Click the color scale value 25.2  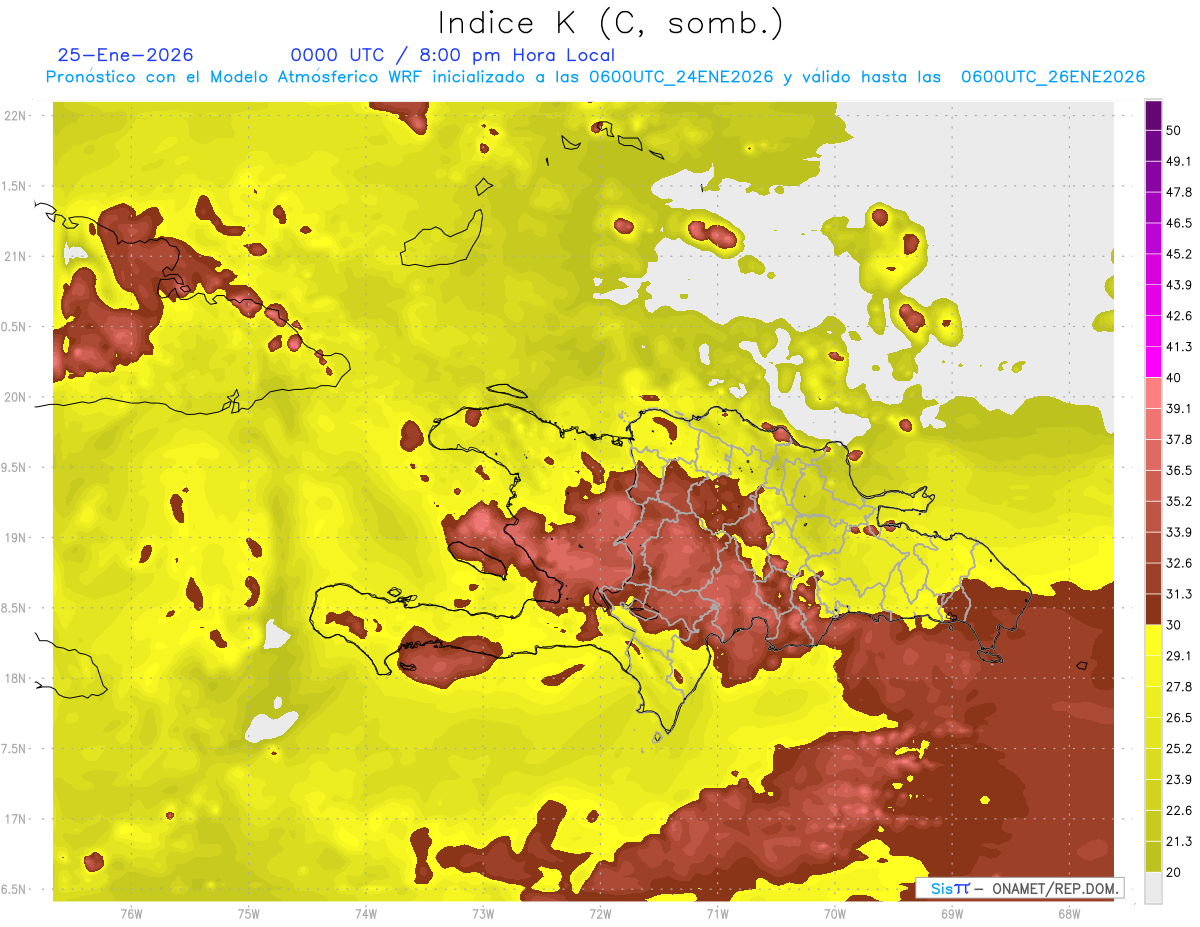(1179, 749)
